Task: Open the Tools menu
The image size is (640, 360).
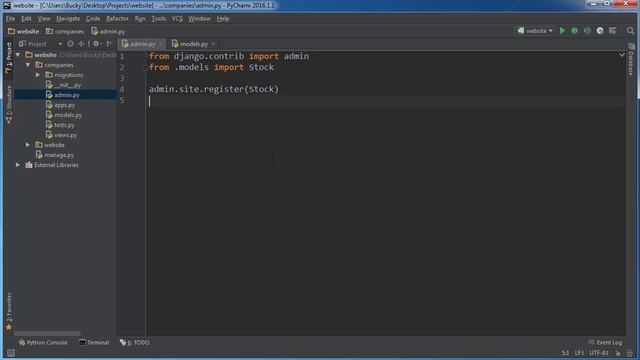Action: [158, 19]
